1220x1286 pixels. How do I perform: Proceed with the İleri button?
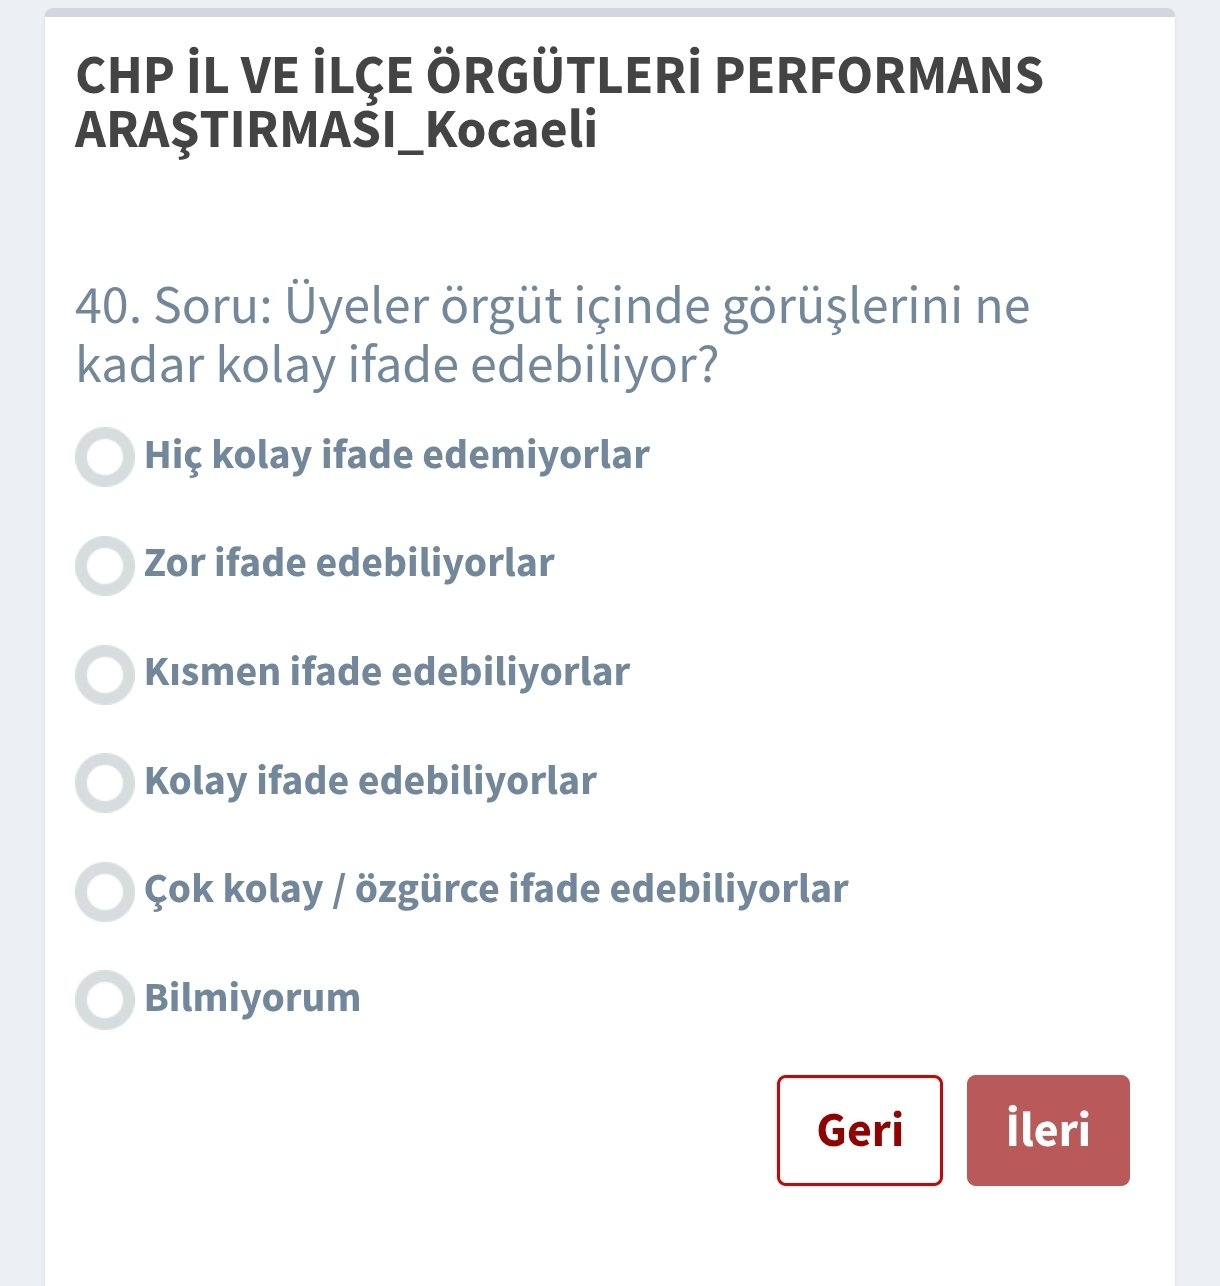coord(1048,1130)
